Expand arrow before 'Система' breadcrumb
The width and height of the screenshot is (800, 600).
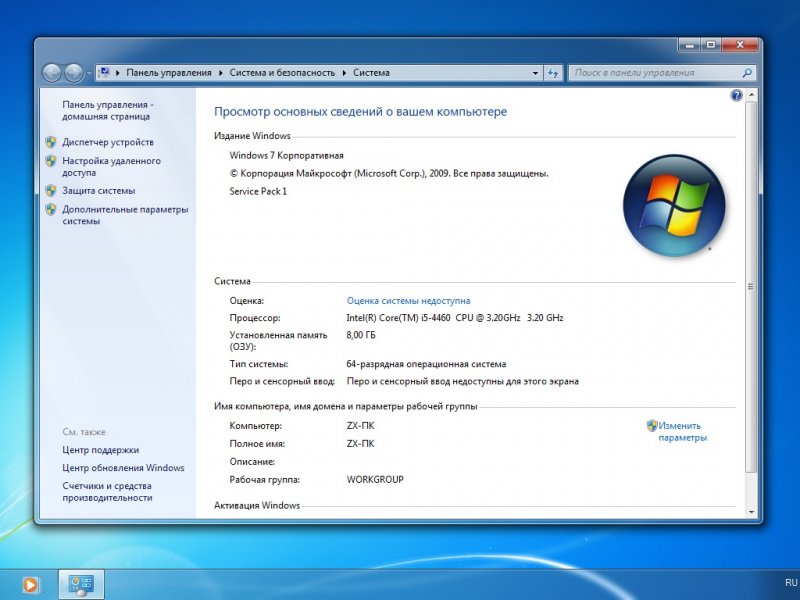pos(344,73)
